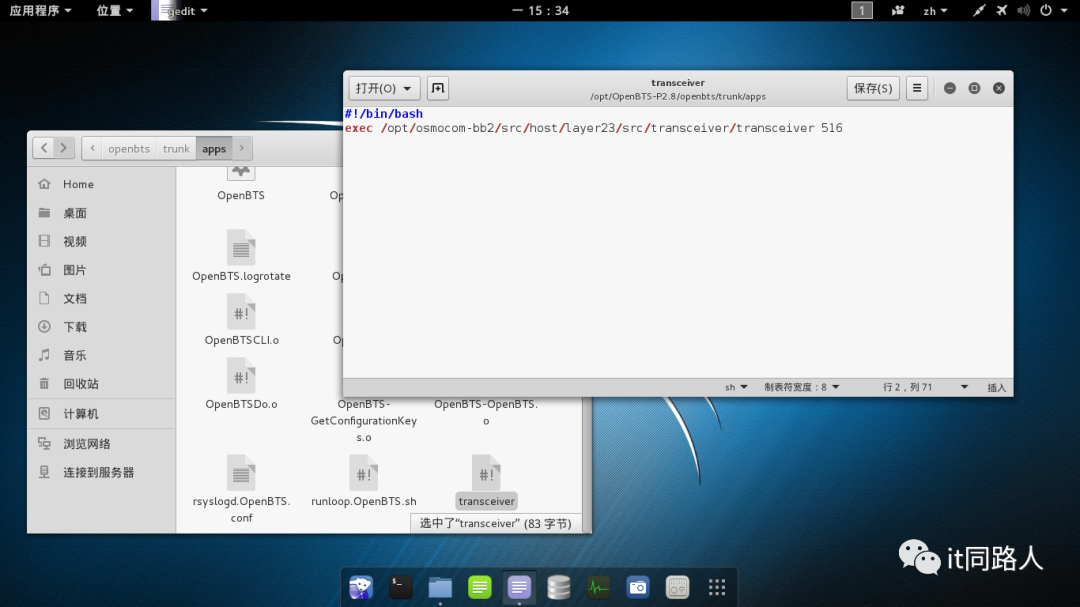1080x607 pixels.
Task: Show all applications grid in dock
Action: click(717, 587)
